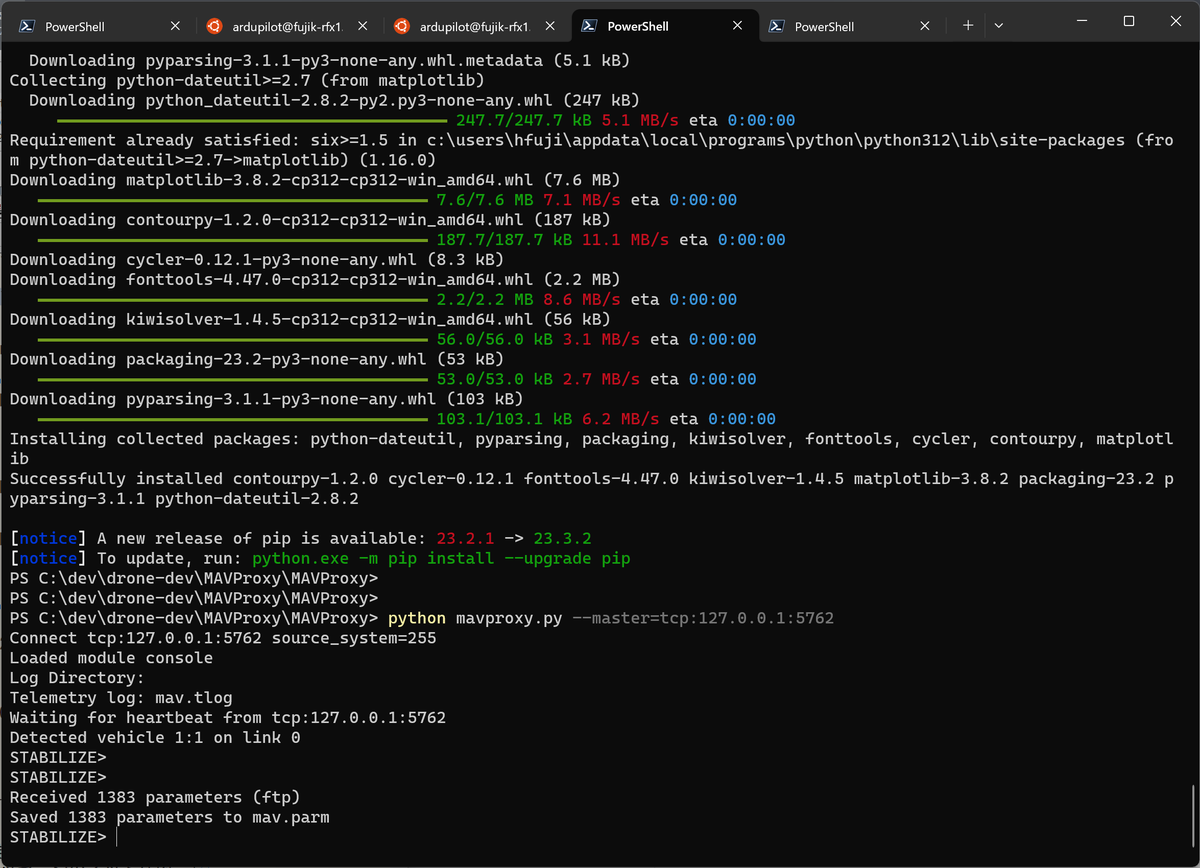This screenshot has height=868, width=1200.
Task: Click 'Downloading cycler-0.12.1-py3-none-any.whl' line
Action: [x=257, y=259]
